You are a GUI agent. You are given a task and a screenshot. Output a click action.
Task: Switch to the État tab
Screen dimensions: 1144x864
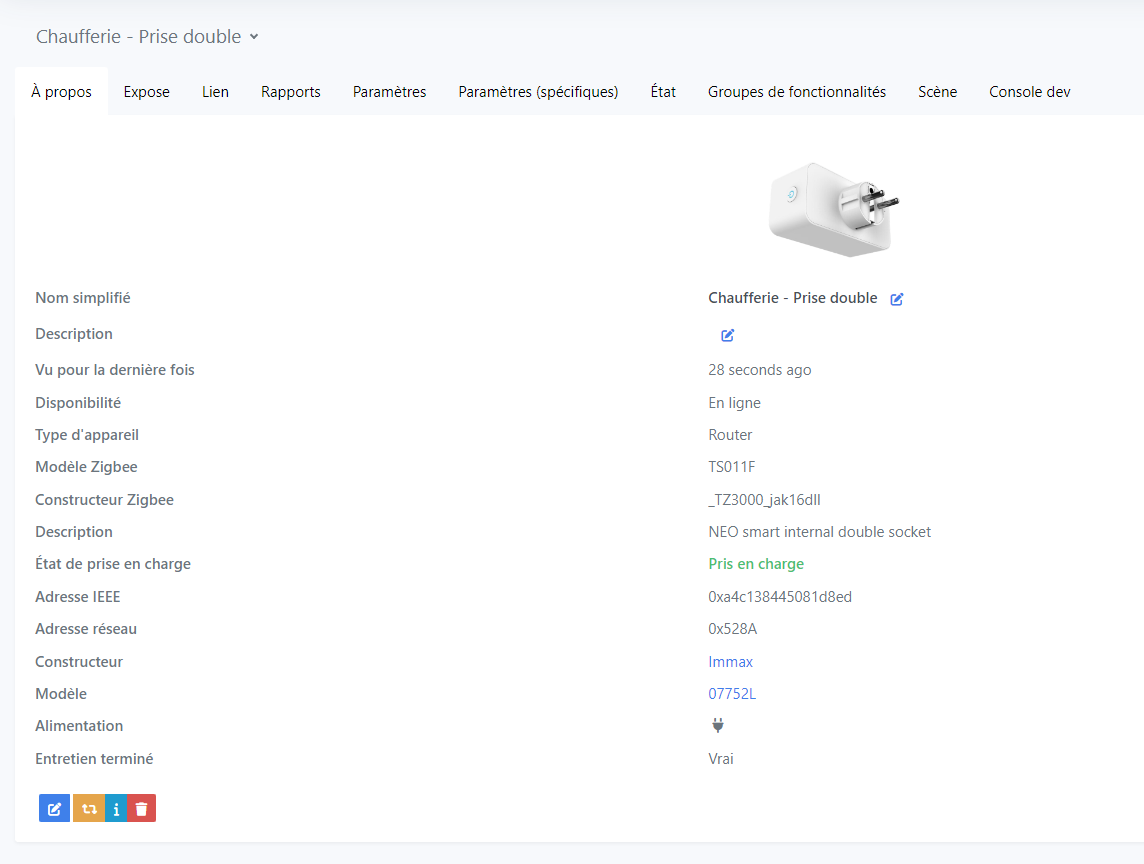(663, 92)
